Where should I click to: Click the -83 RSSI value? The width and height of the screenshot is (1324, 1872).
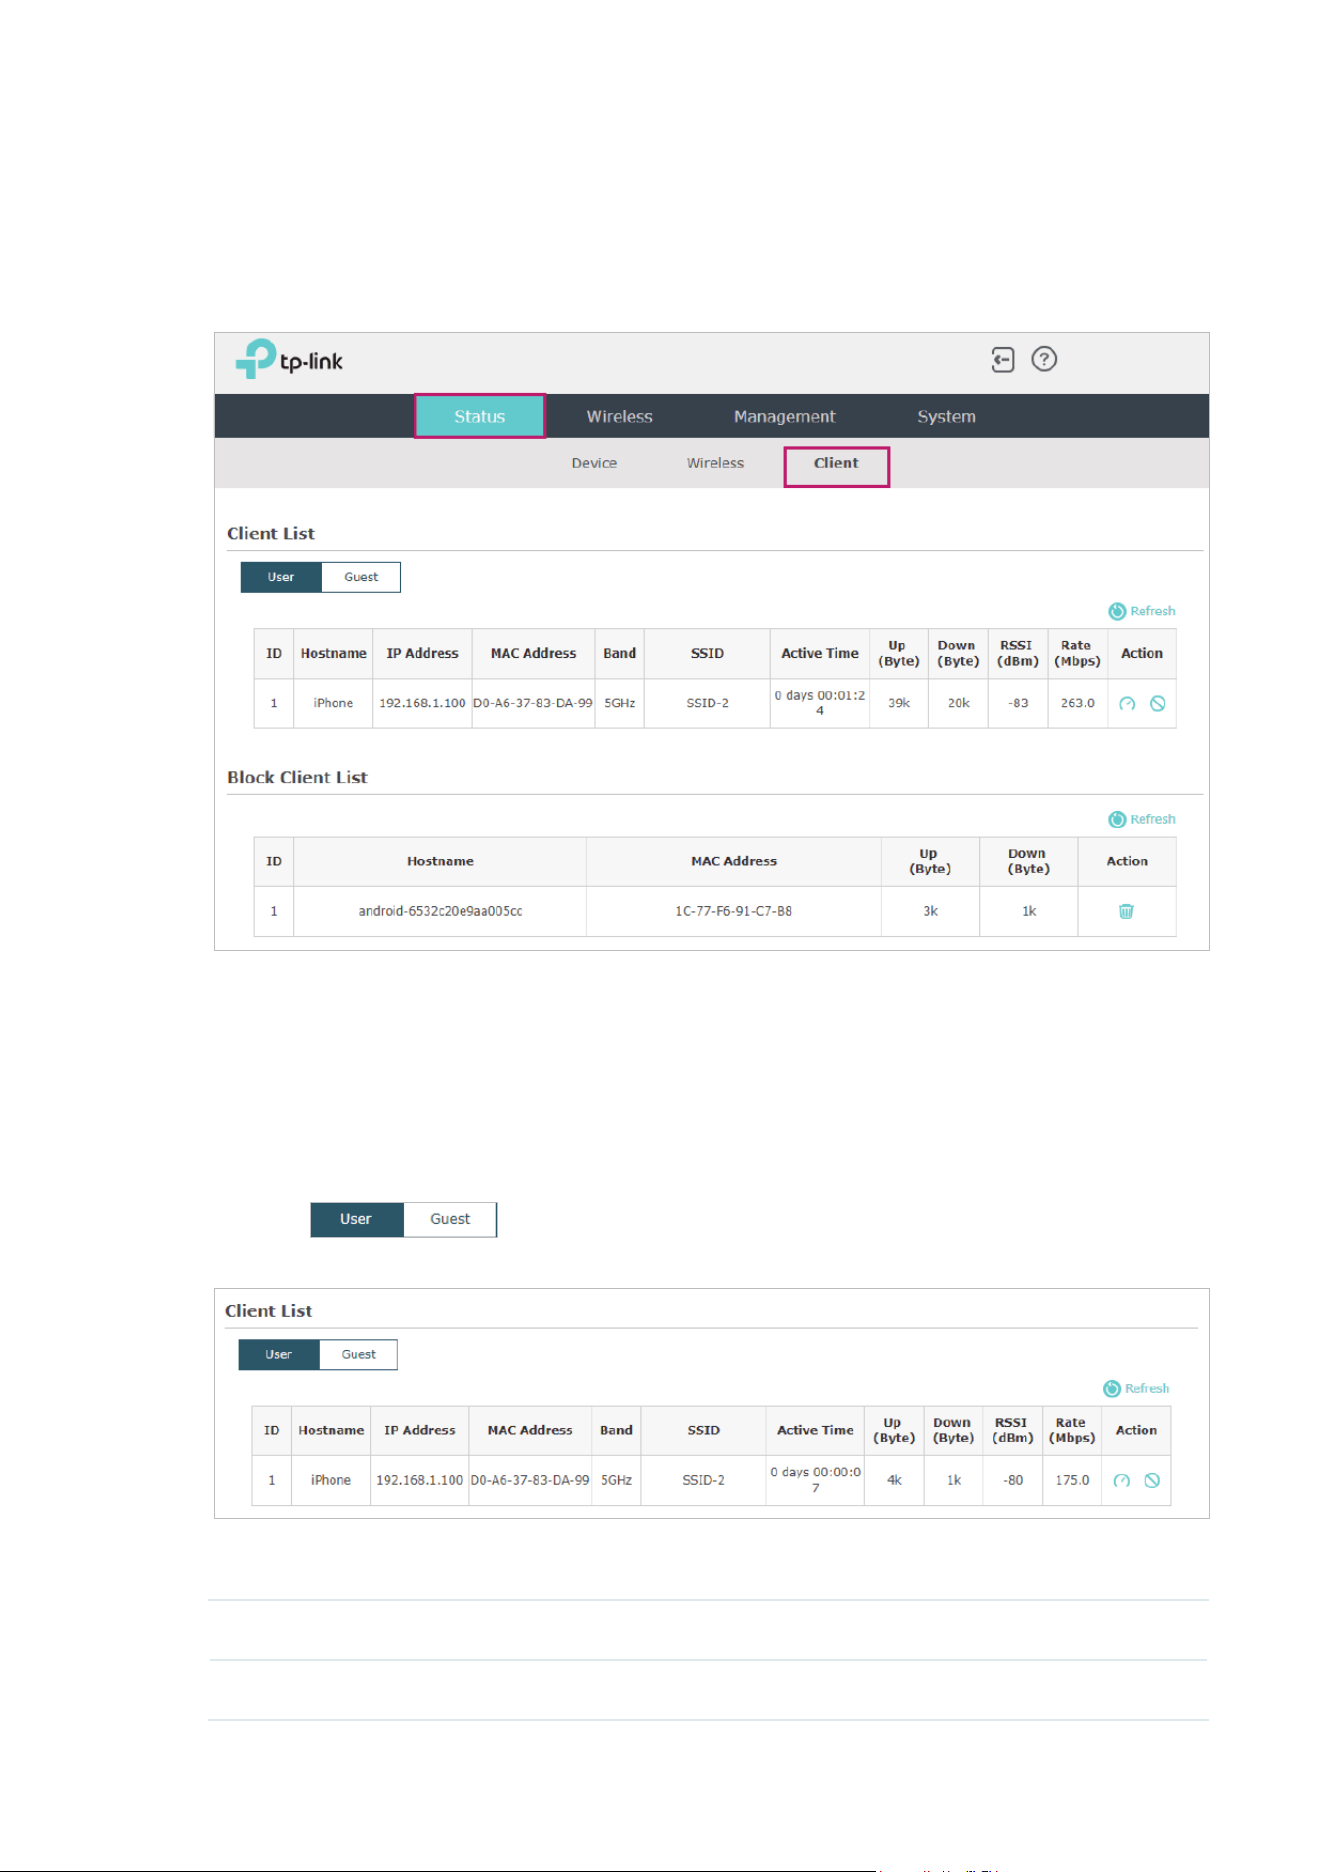coord(1018,703)
